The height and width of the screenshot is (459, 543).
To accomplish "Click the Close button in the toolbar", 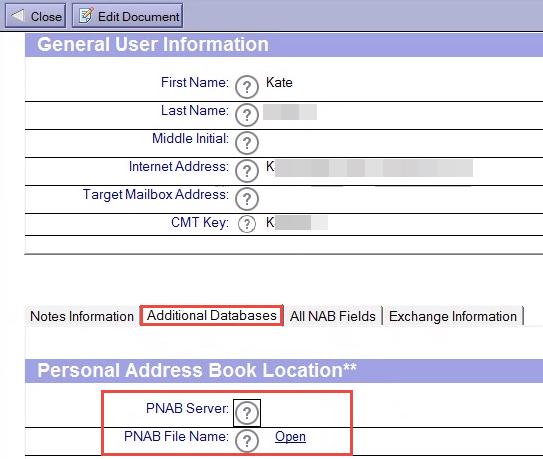I will (x=35, y=16).
